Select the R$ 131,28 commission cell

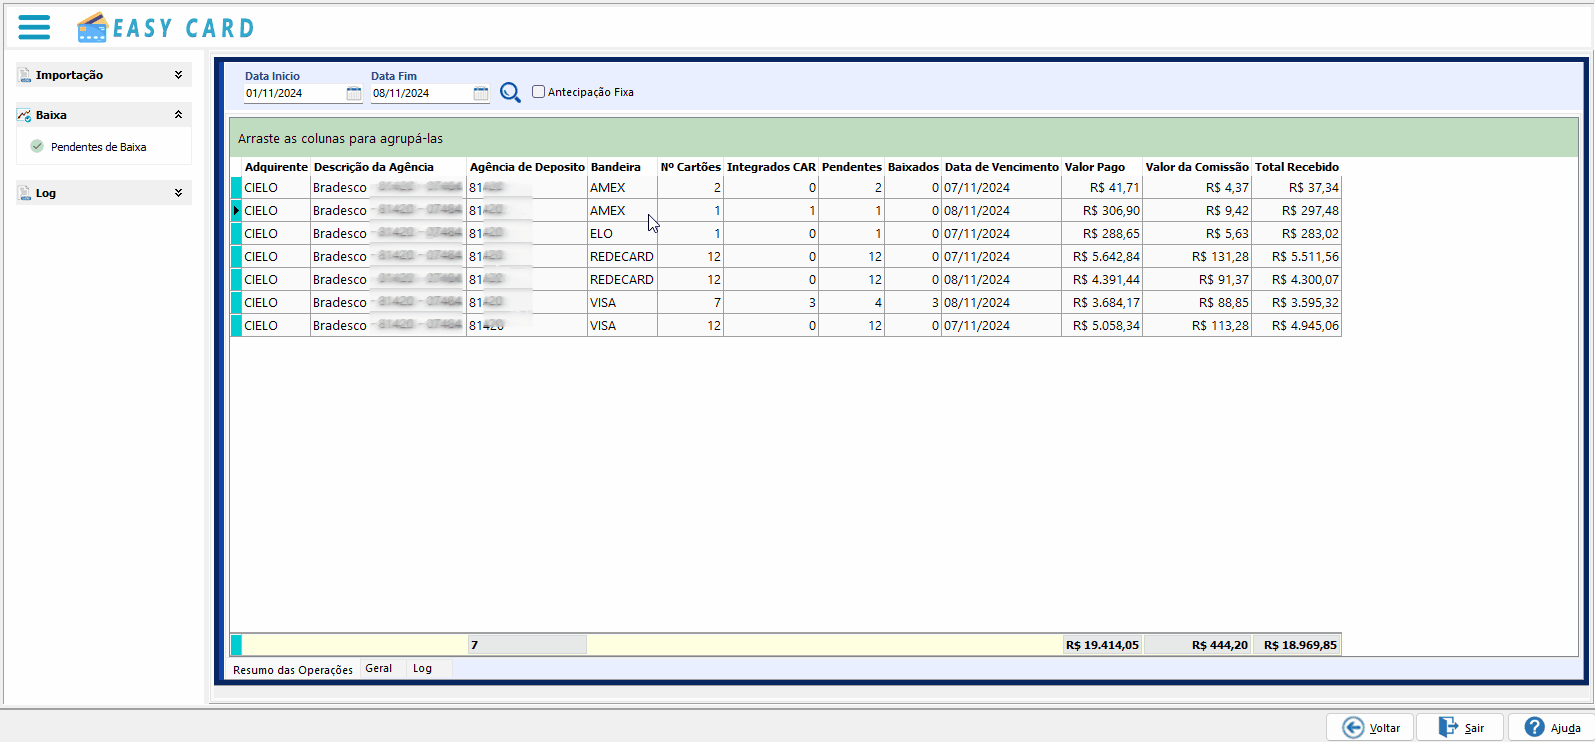1197,257
